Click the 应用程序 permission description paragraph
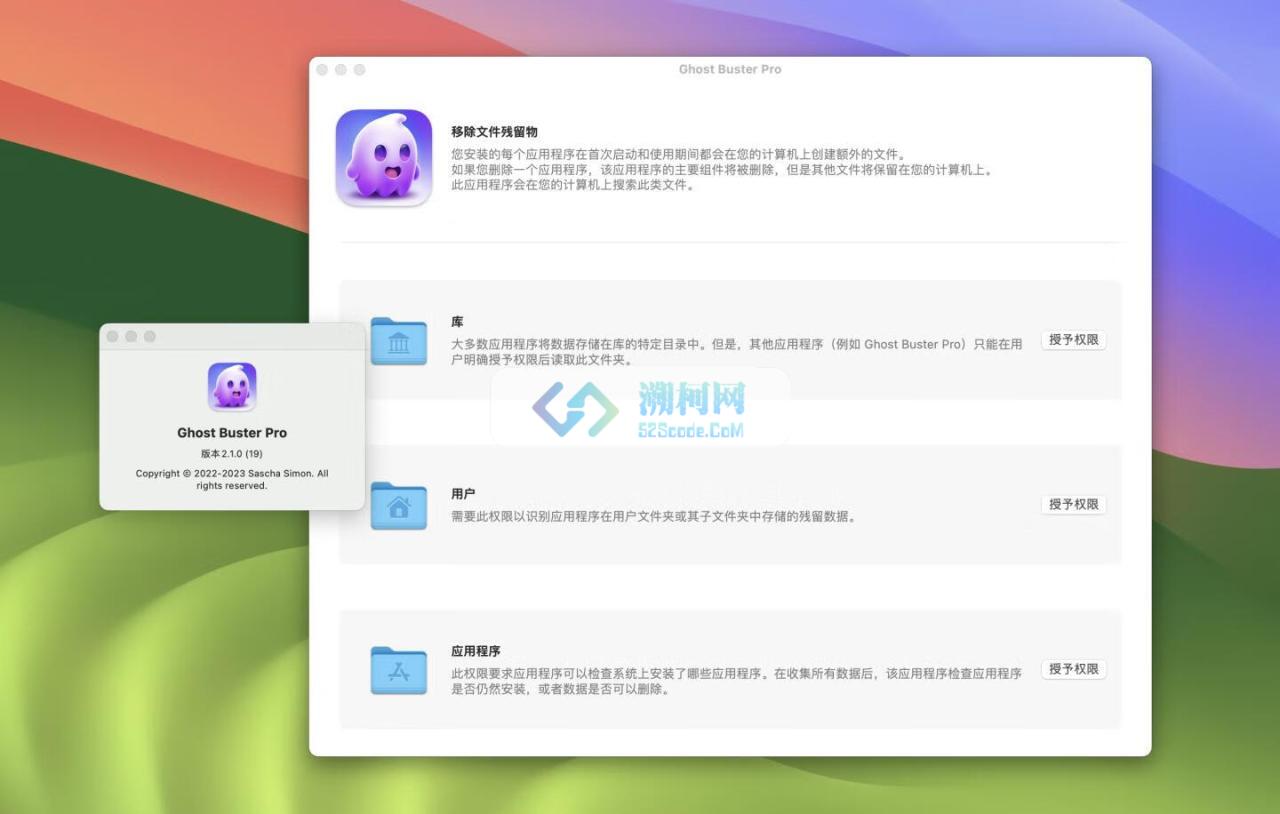The height and width of the screenshot is (814, 1280). click(x=737, y=681)
